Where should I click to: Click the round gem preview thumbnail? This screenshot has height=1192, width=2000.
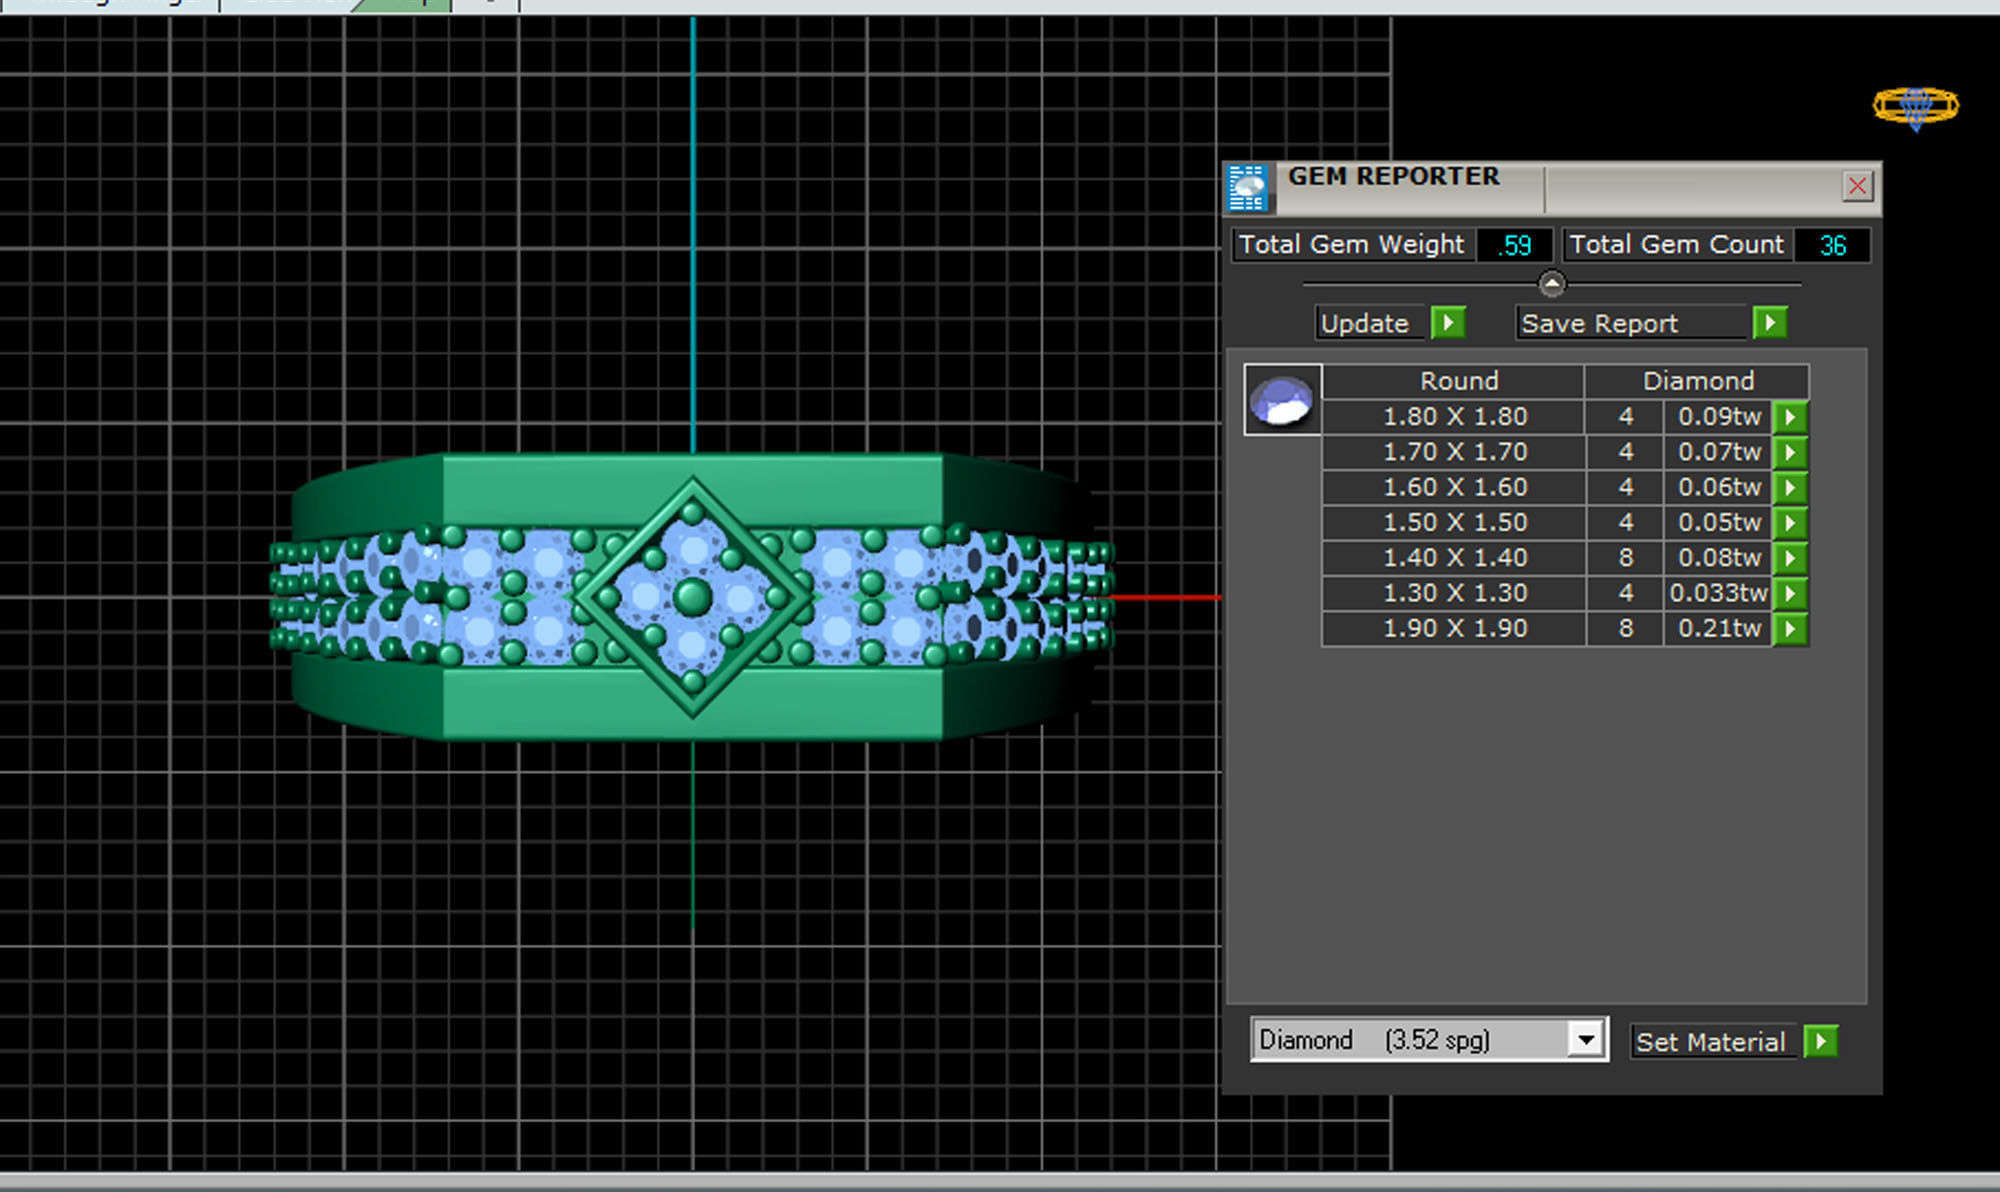[x=1282, y=399]
